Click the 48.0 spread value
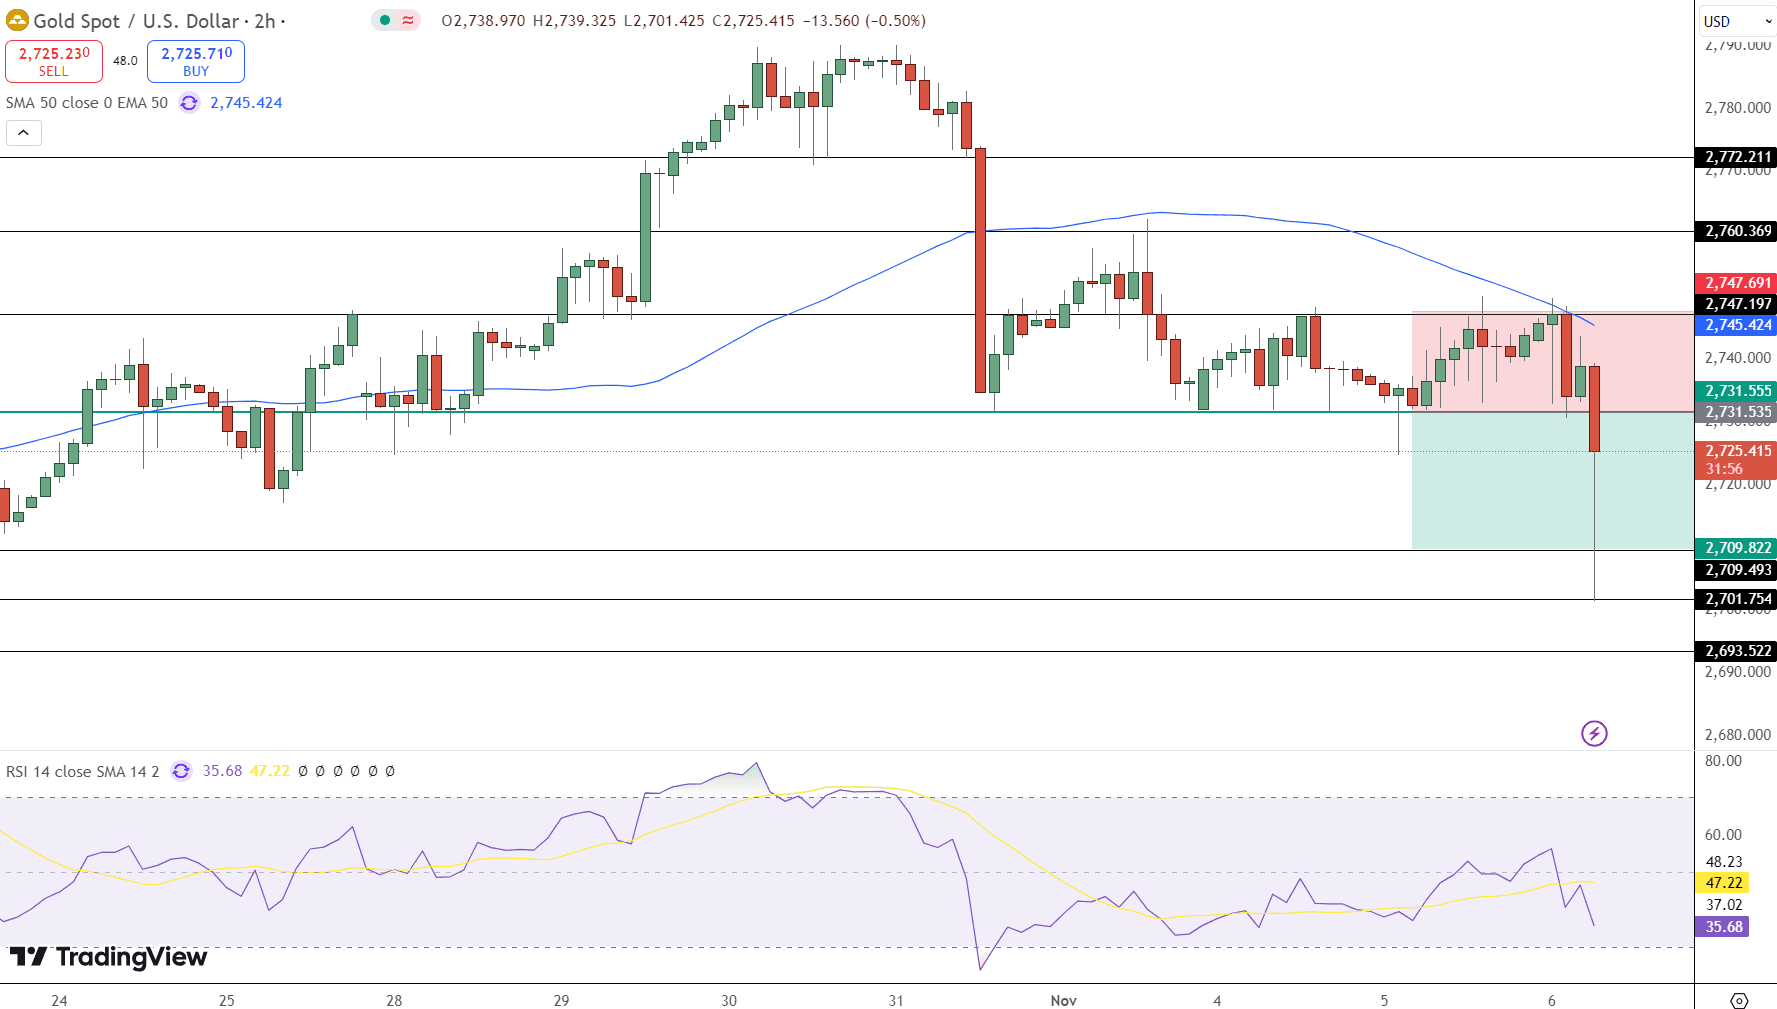This screenshot has height=1009, width=1777. click(125, 61)
